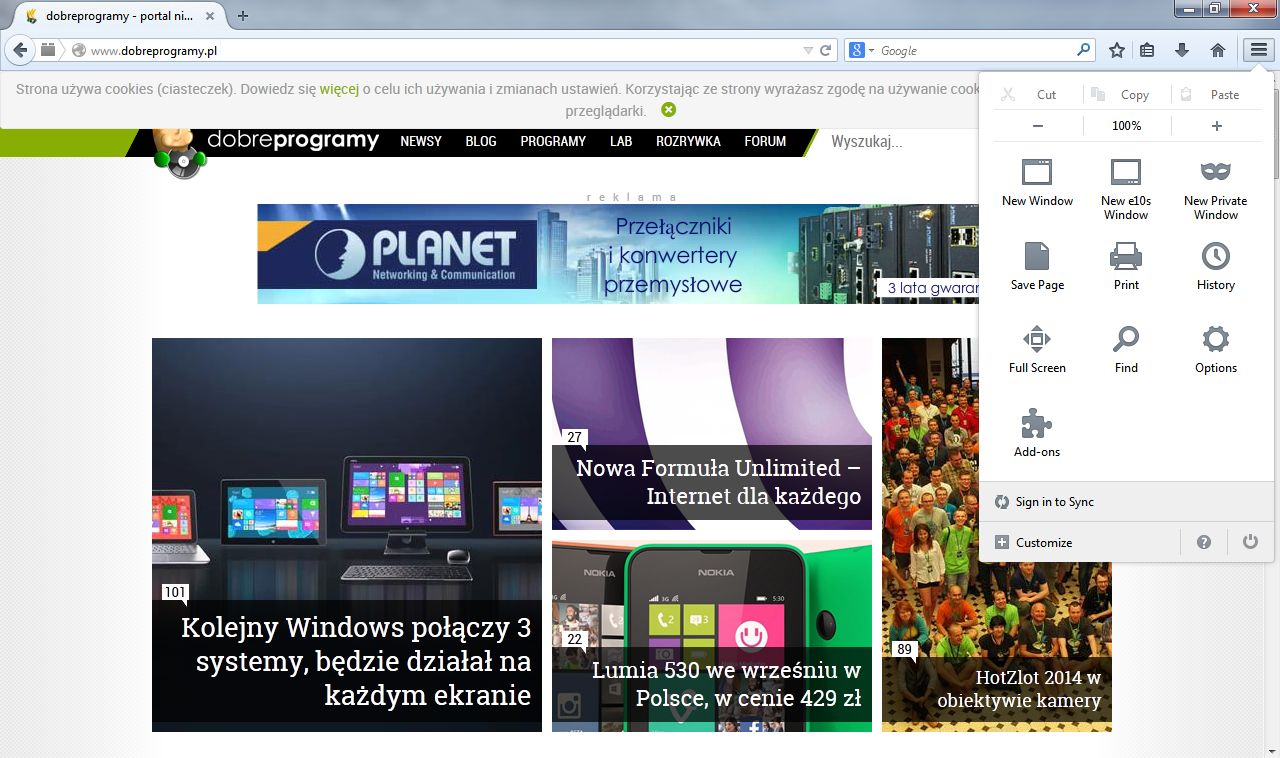Click the 27 comments badge
Viewport: 1280px width, 758px height.
[x=574, y=437]
